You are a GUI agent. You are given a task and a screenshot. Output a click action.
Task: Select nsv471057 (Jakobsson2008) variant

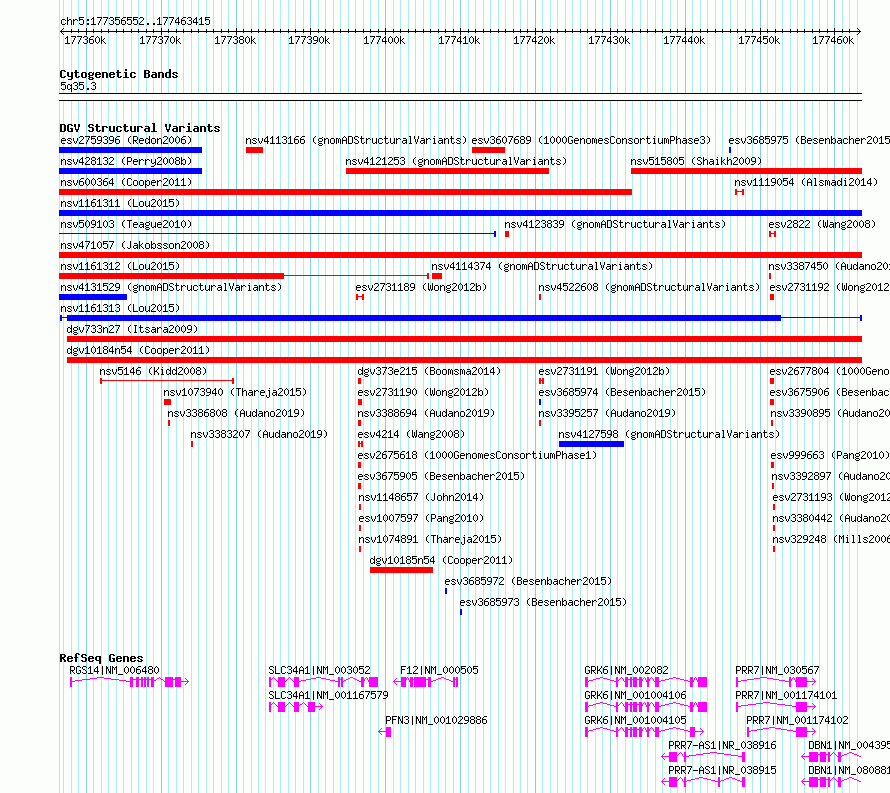click(135, 245)
